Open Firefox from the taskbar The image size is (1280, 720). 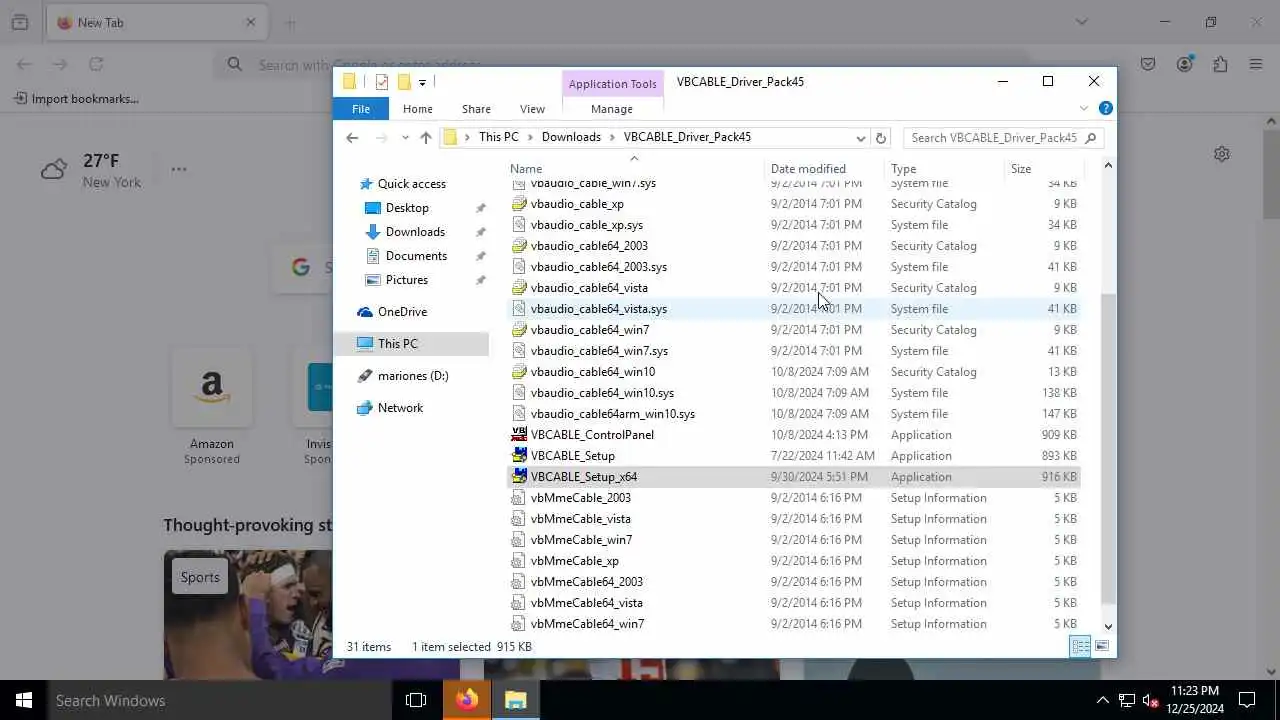tap(467, 700)
